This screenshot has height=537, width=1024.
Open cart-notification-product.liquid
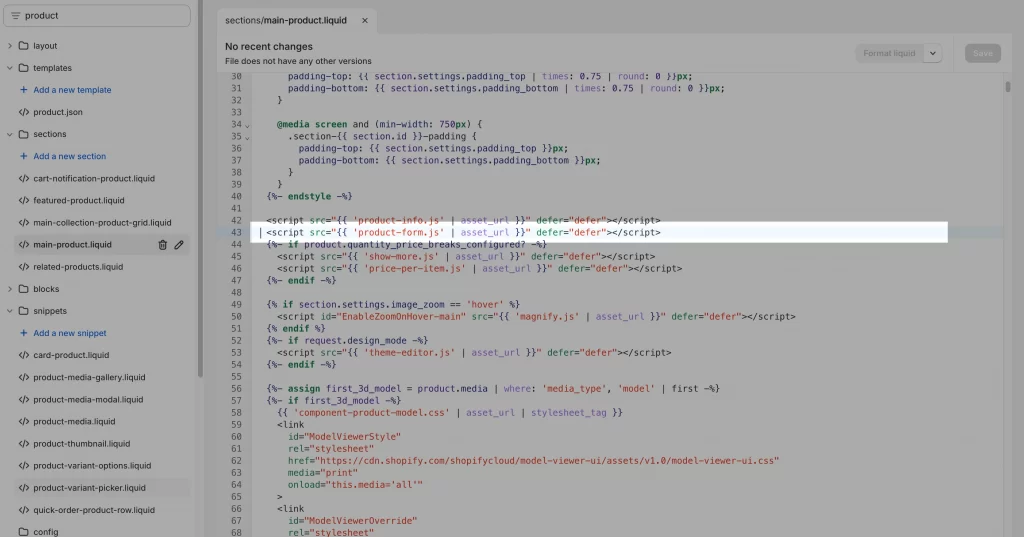click(x=94, y=178)
